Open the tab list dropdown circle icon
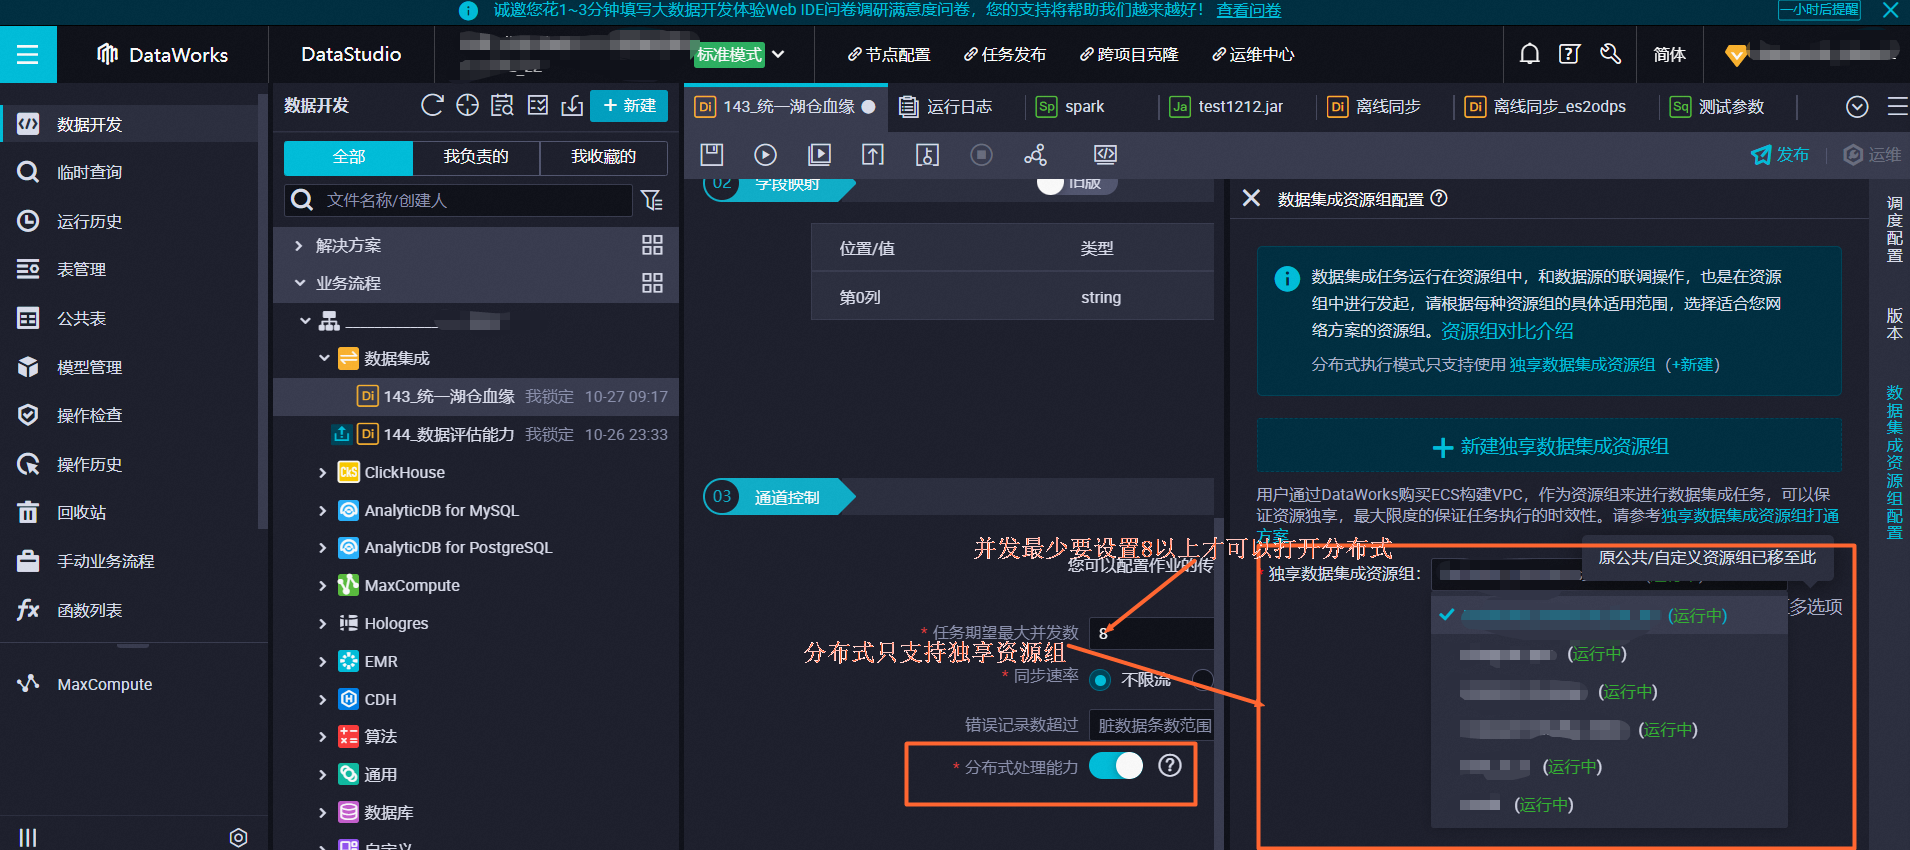1910x850 pixels. coord(1857,106)
